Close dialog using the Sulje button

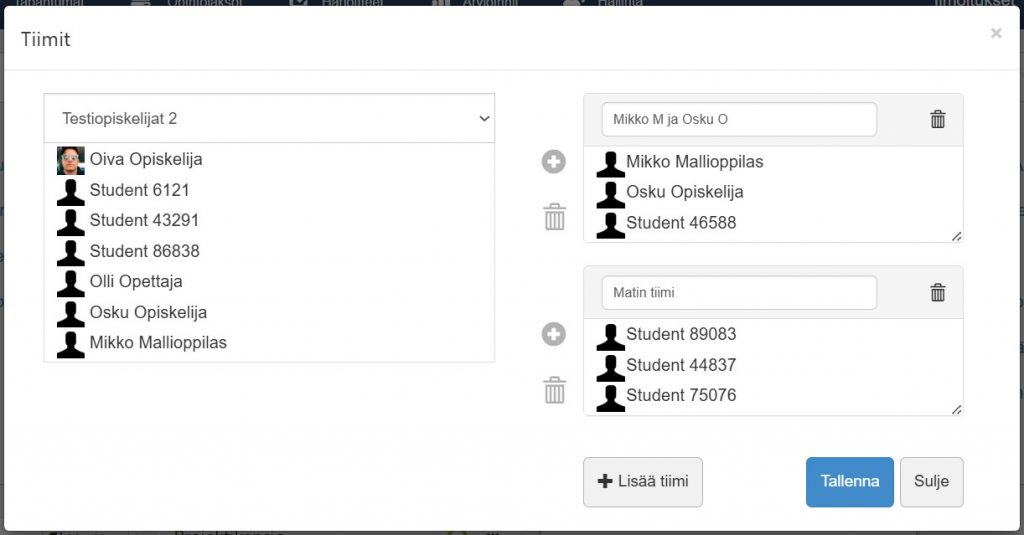click(931, 482)
